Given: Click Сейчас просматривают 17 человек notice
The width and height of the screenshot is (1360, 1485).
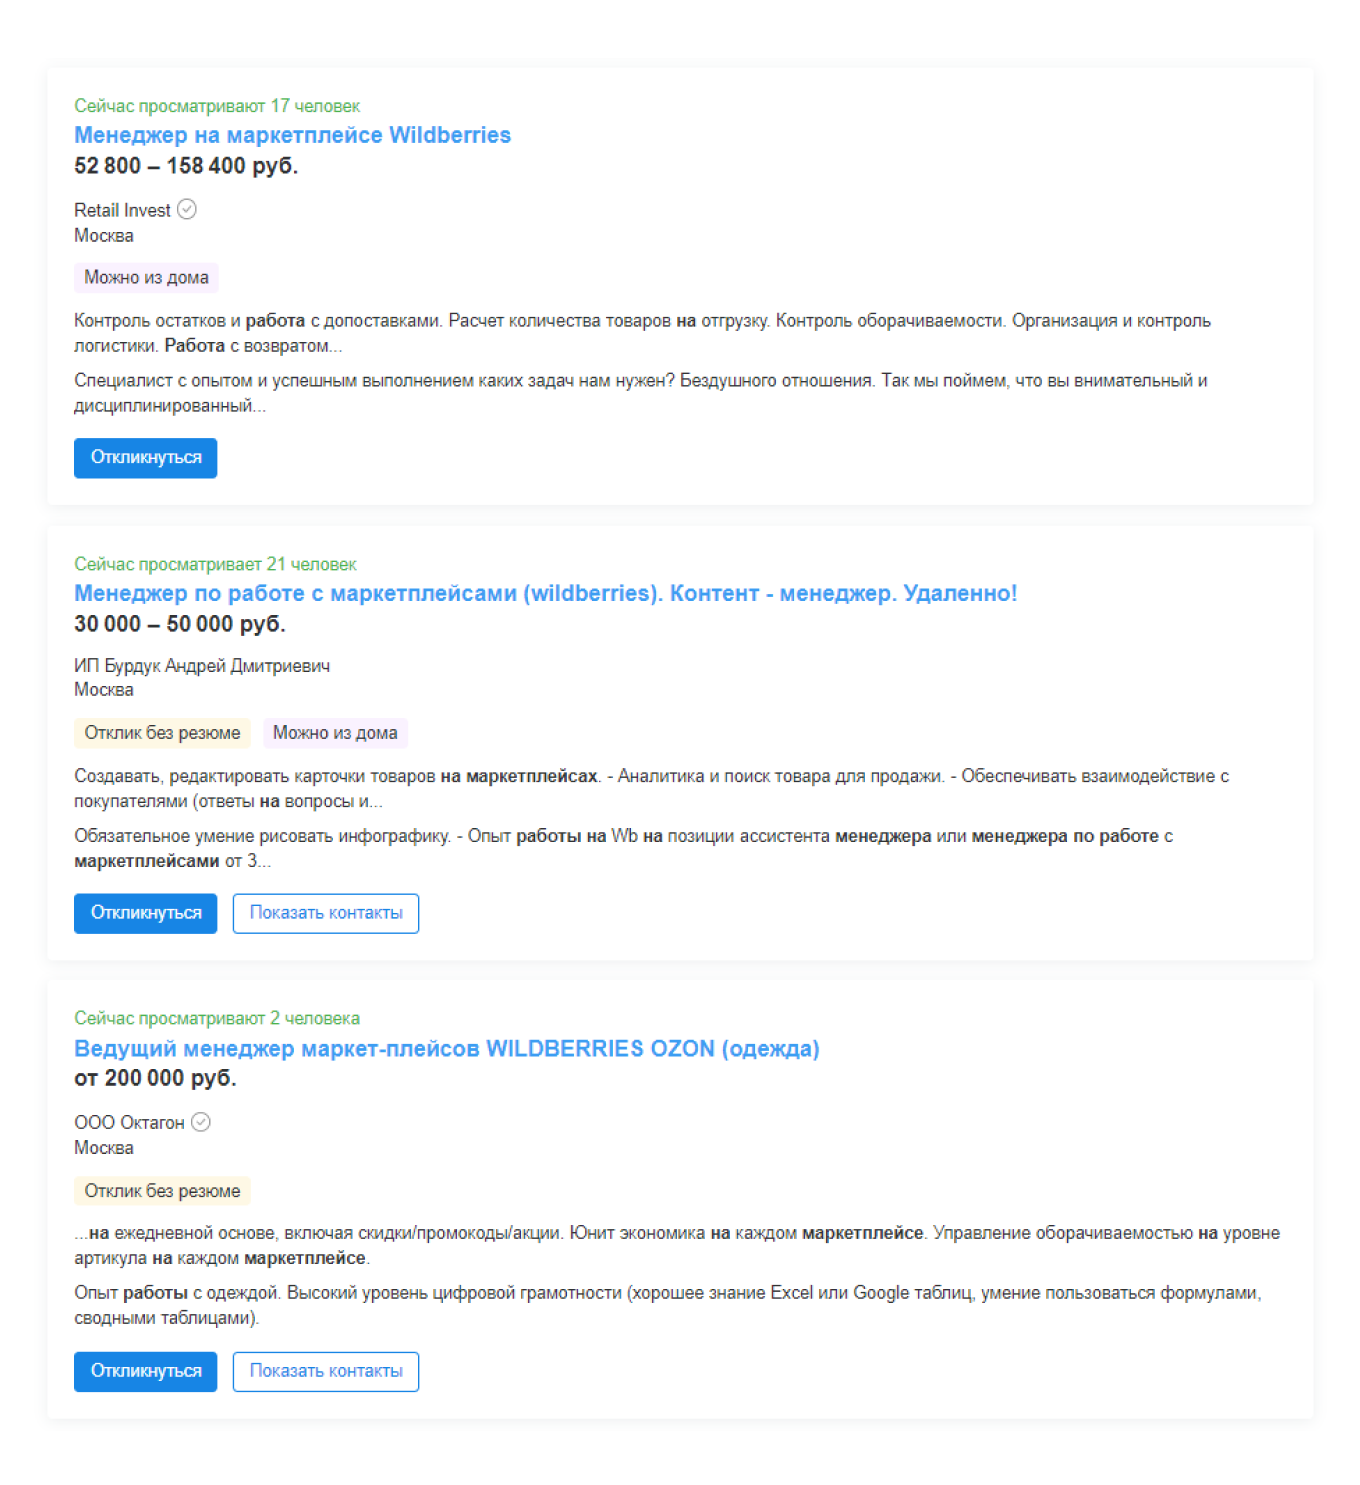Looking at the screenshot, I should point(216,106).
